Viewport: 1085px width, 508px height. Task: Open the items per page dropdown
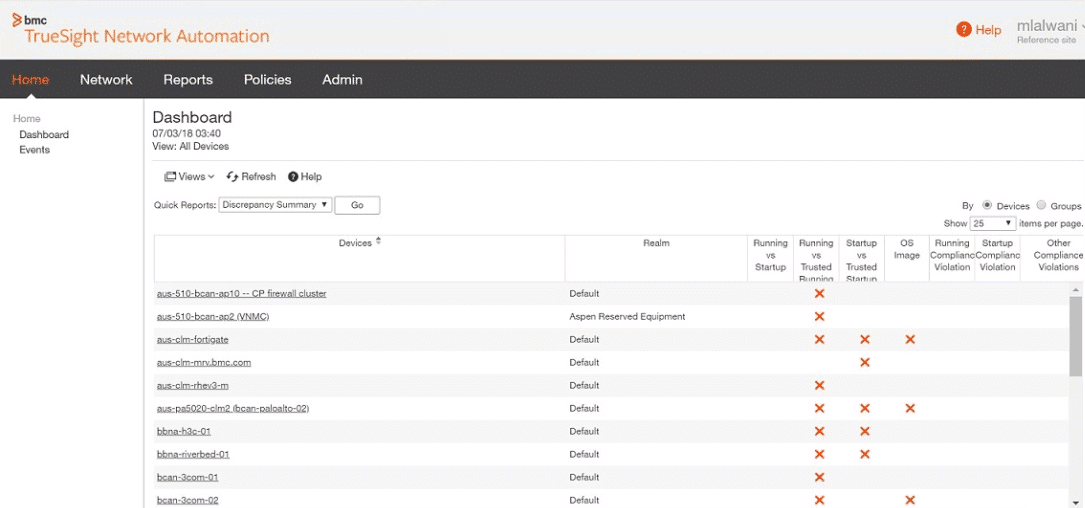(x=993, y=224)
